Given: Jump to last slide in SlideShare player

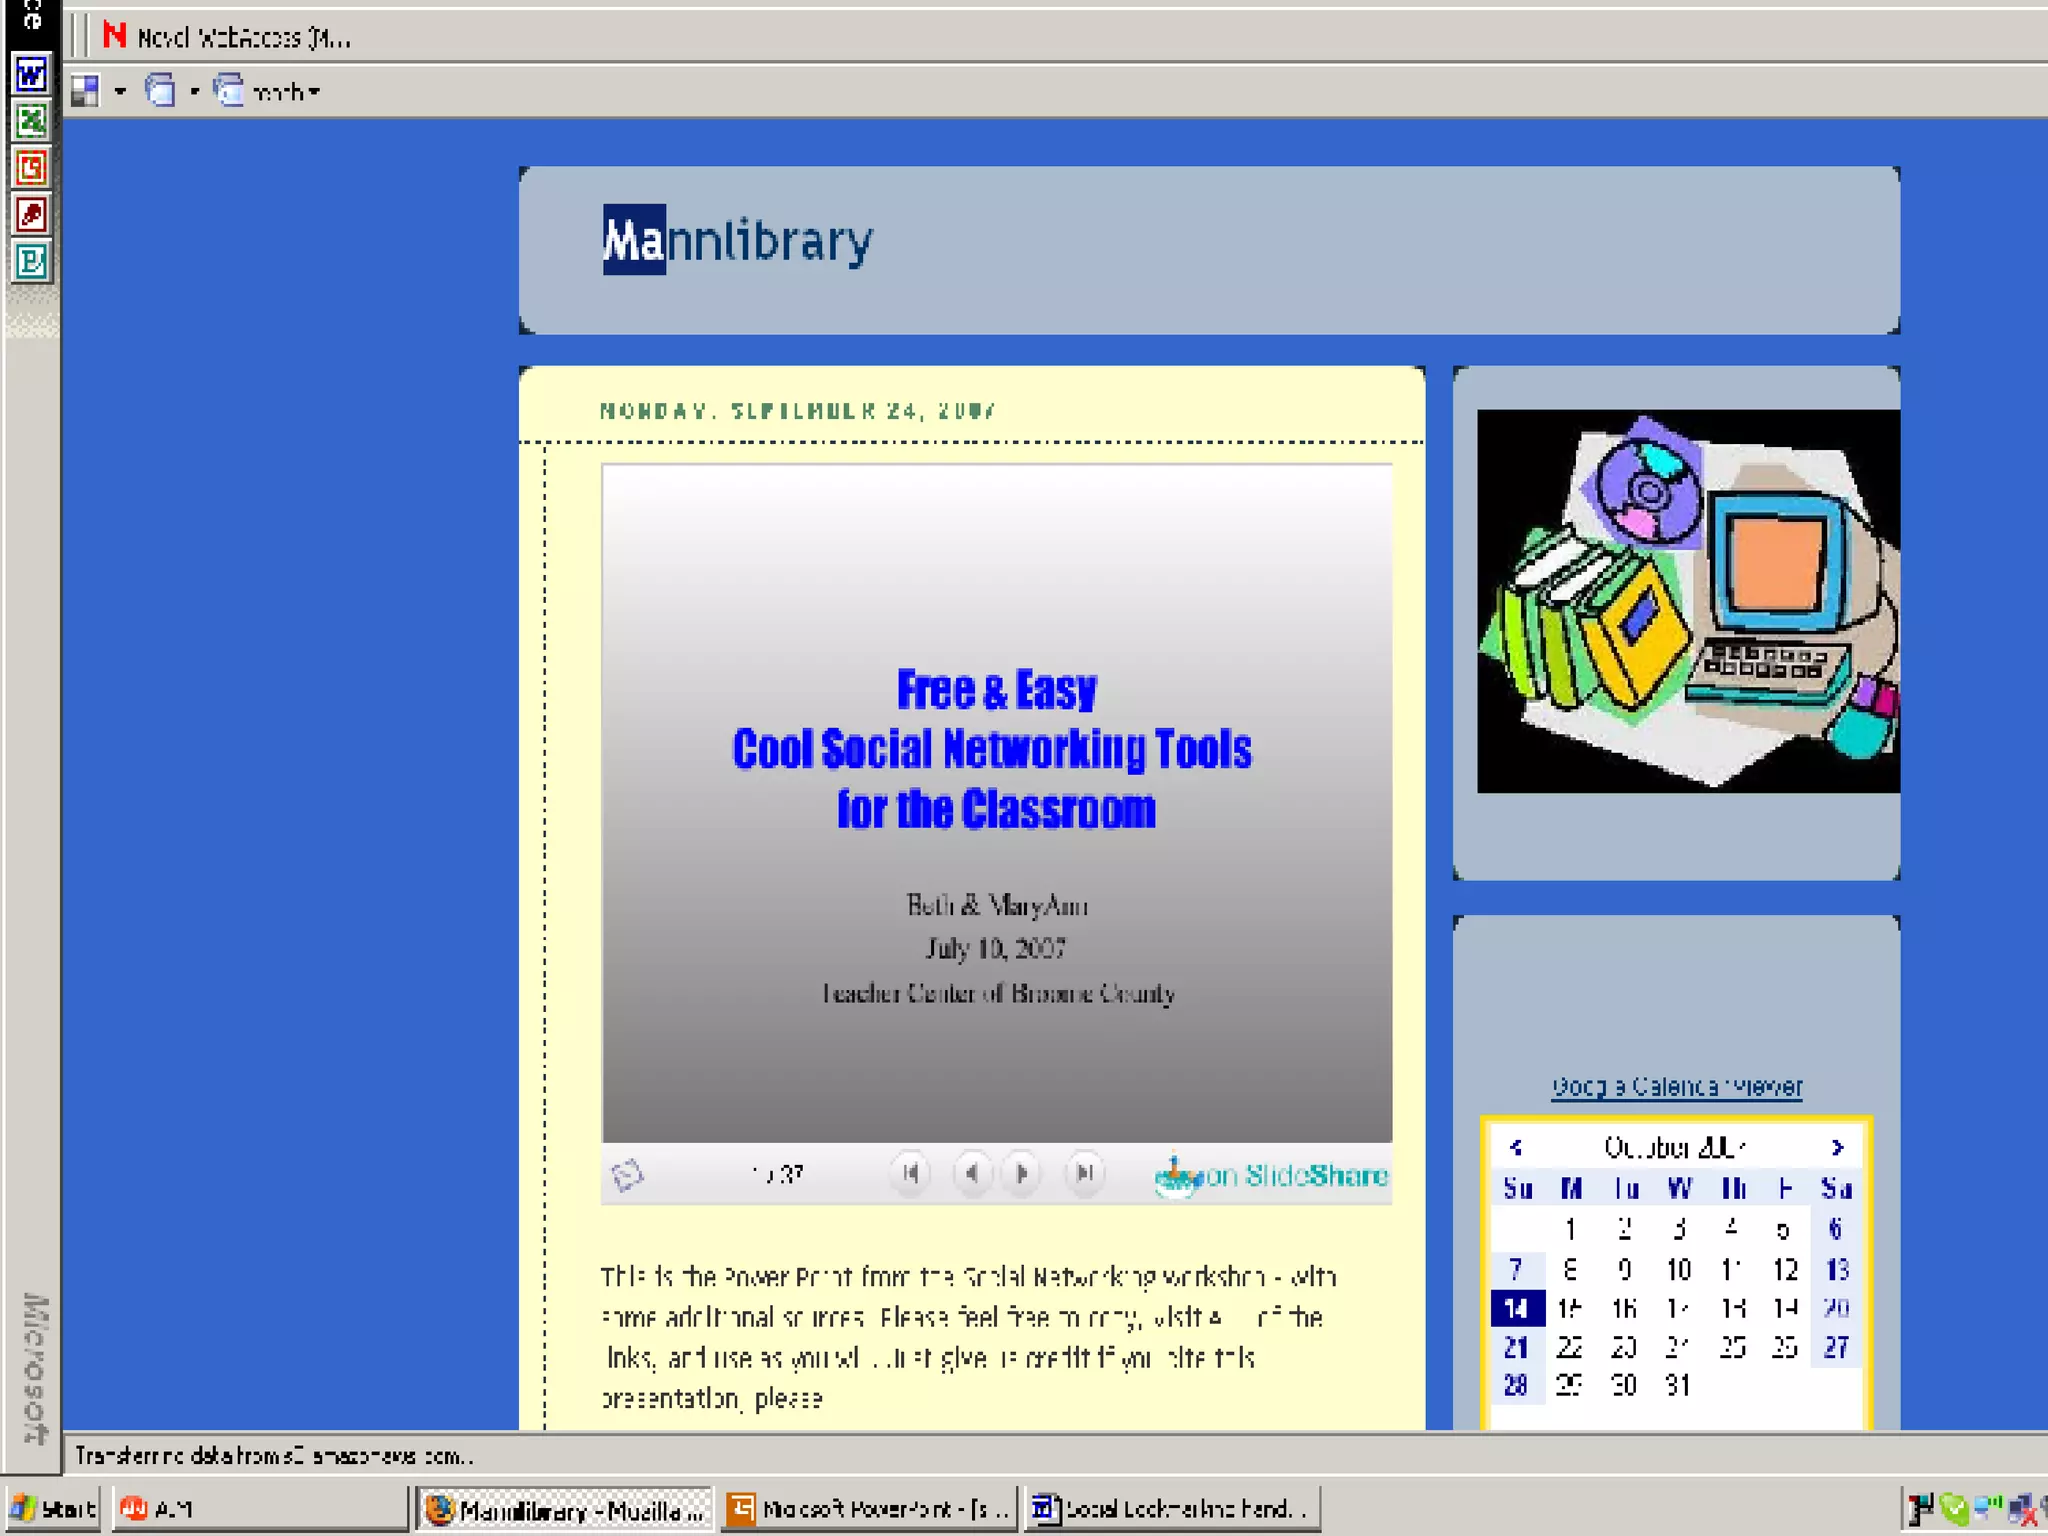Looking at the screenshot, I should click(x=1085, y=1173).
